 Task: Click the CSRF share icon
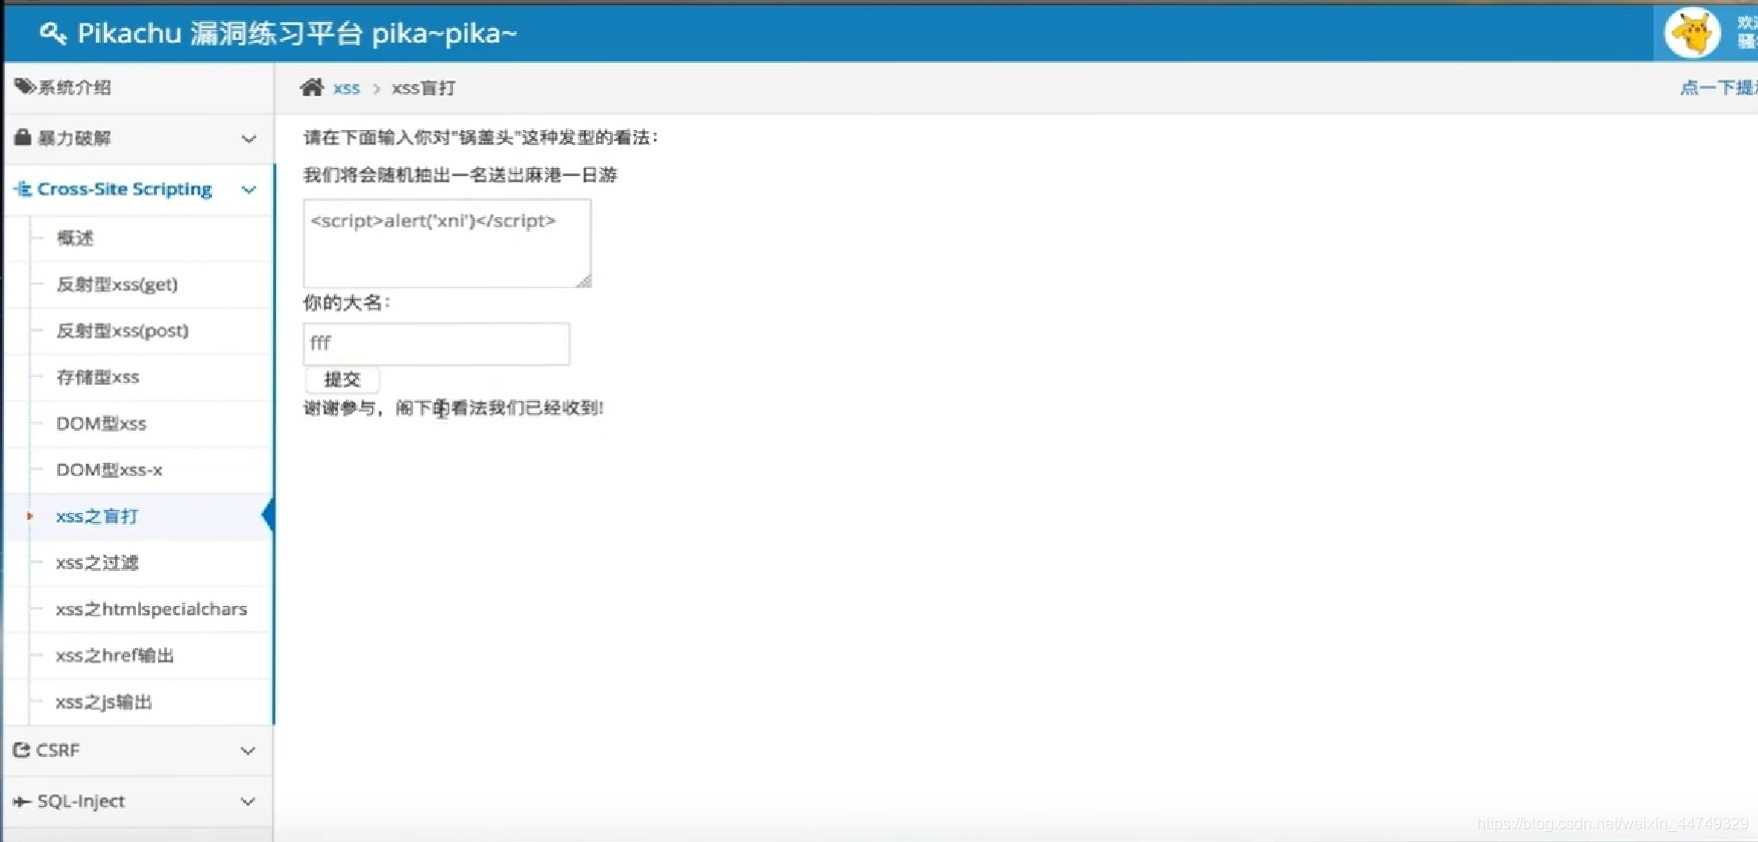coord(21,750)
